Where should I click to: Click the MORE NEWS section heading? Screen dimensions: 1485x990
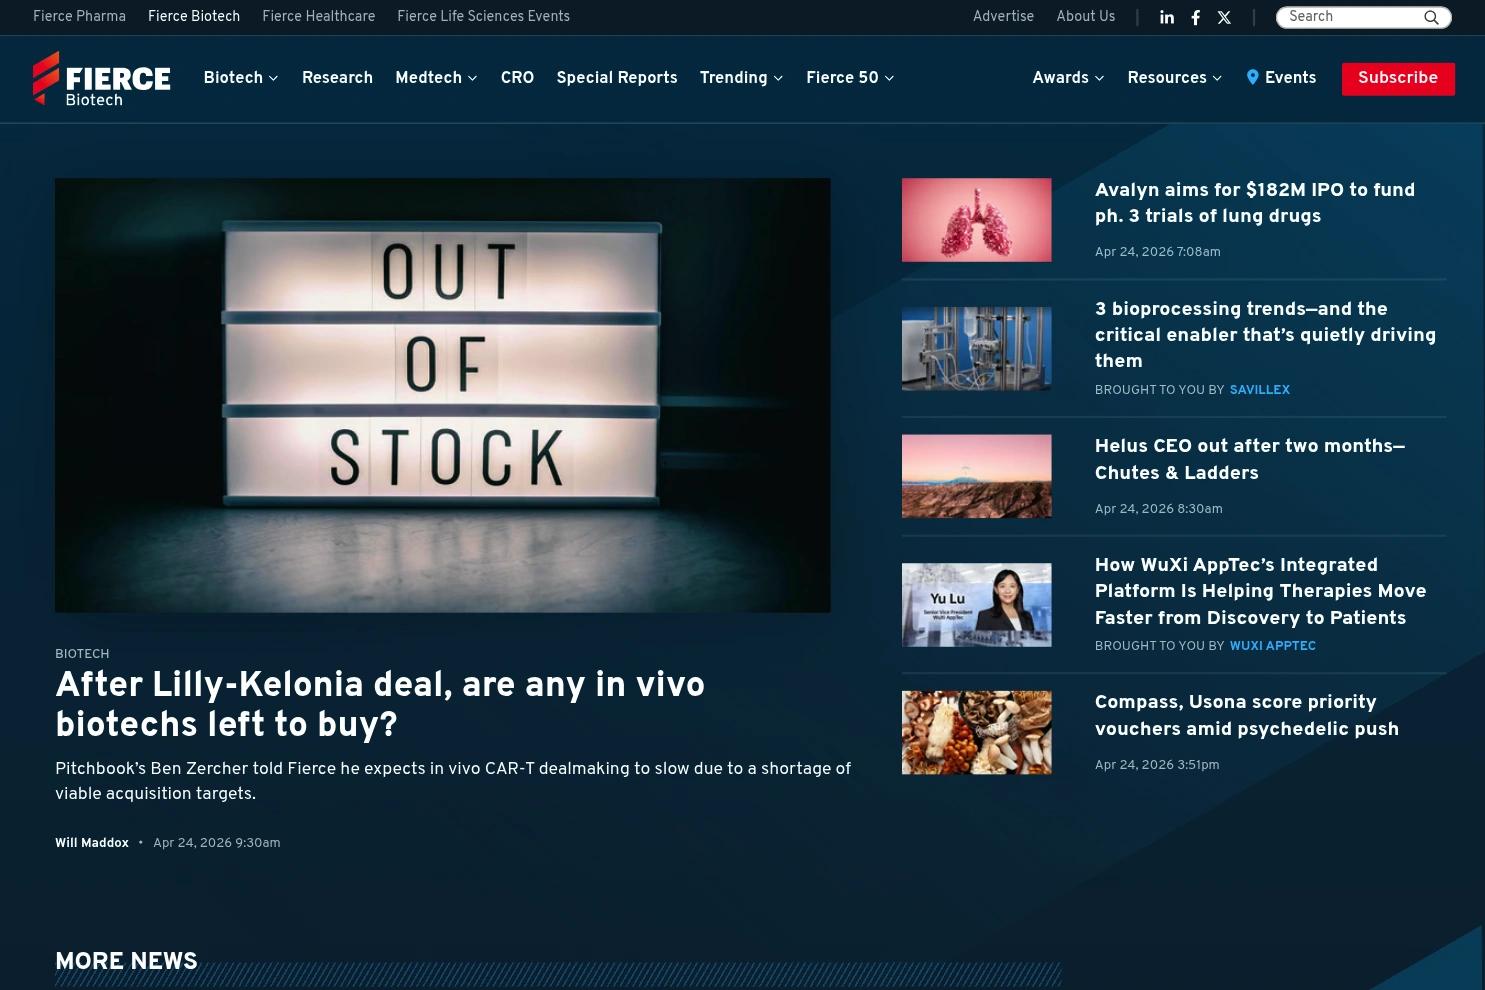[x=126, y=961]
